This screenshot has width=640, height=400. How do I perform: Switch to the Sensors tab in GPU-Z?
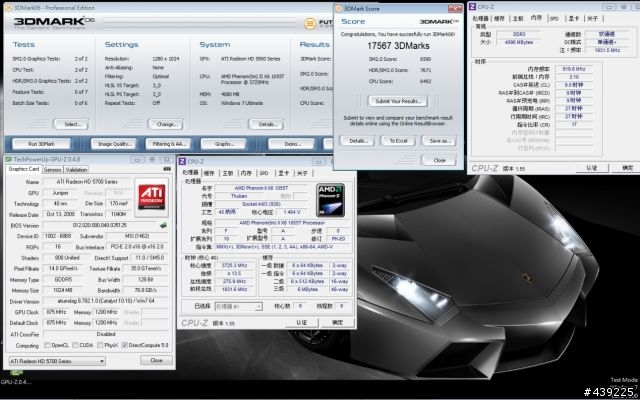point(52,170)
